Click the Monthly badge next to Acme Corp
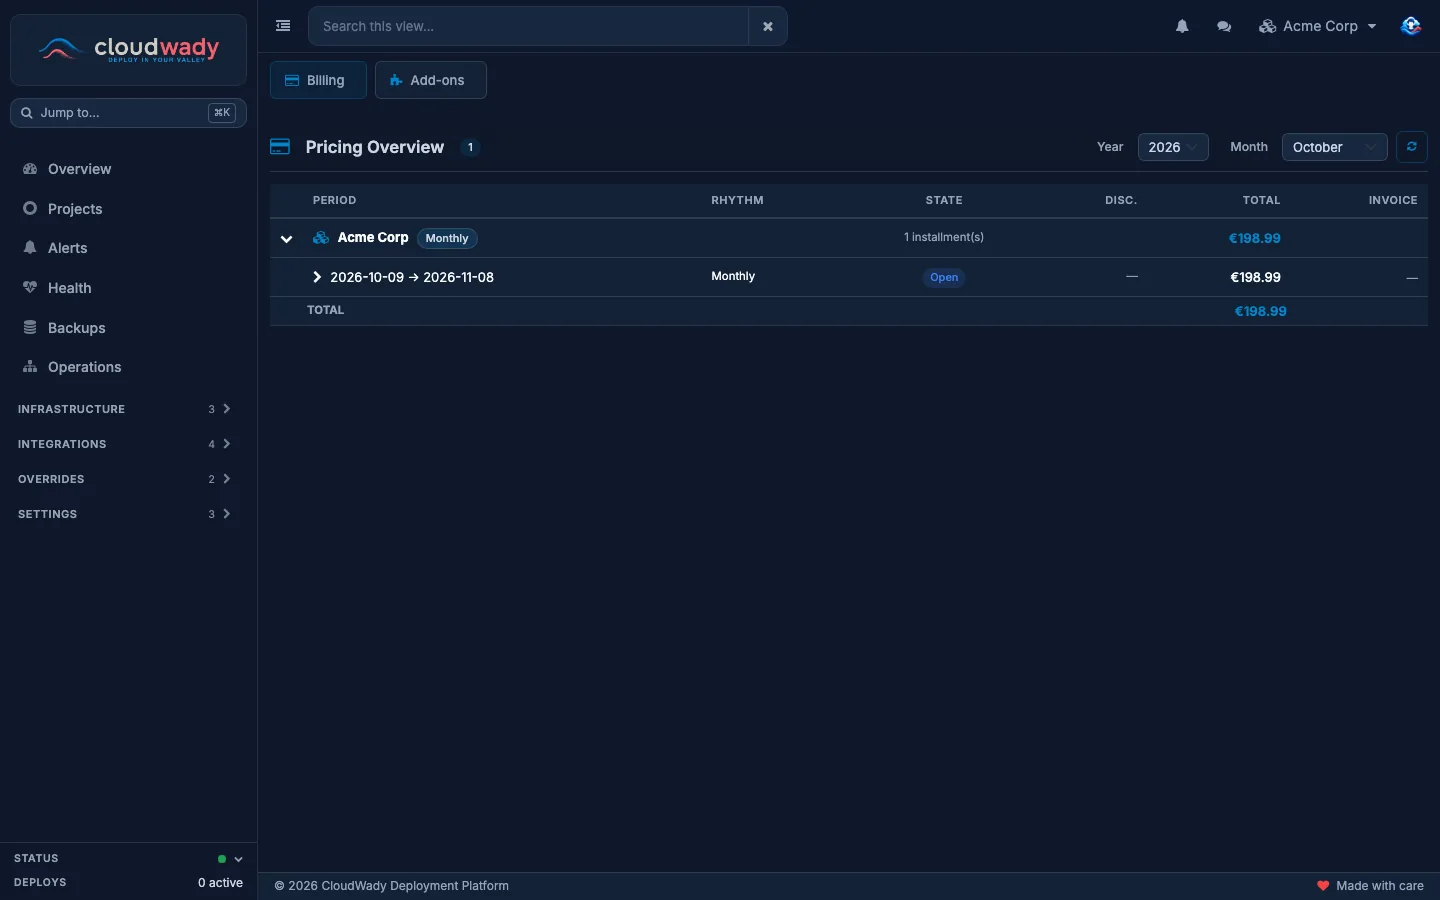The height and width of the screenshot is (900, 1440). [447, 238]
